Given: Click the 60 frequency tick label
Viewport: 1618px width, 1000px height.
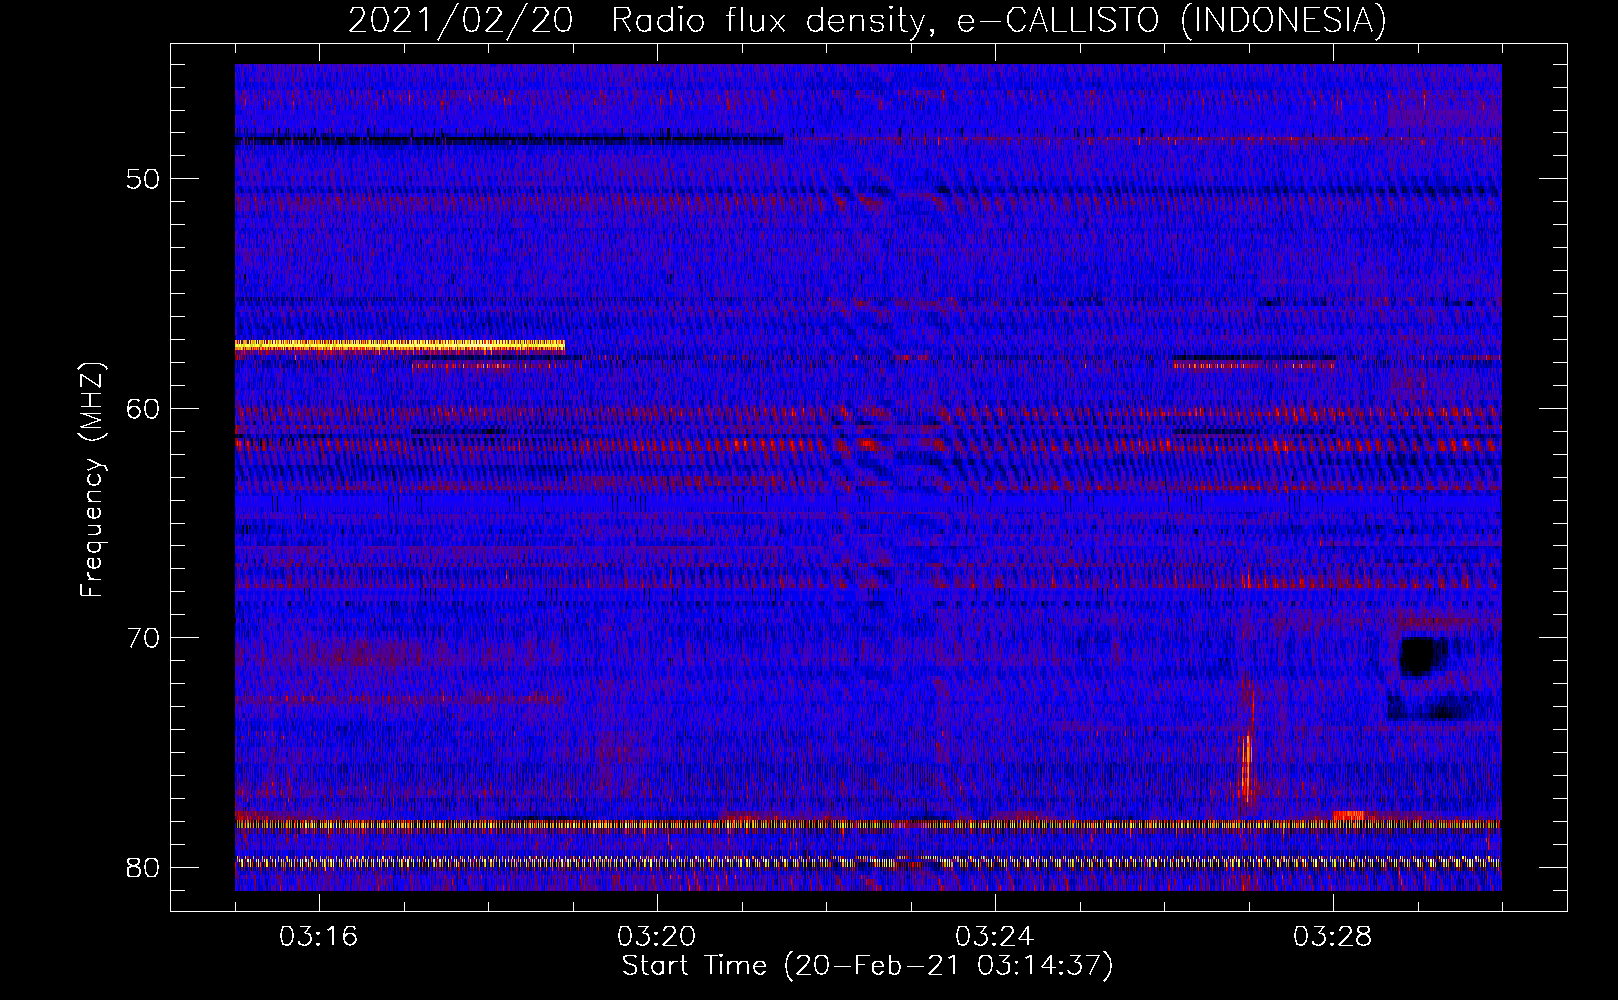Looking at the screenshot, I should click(143, 408).
